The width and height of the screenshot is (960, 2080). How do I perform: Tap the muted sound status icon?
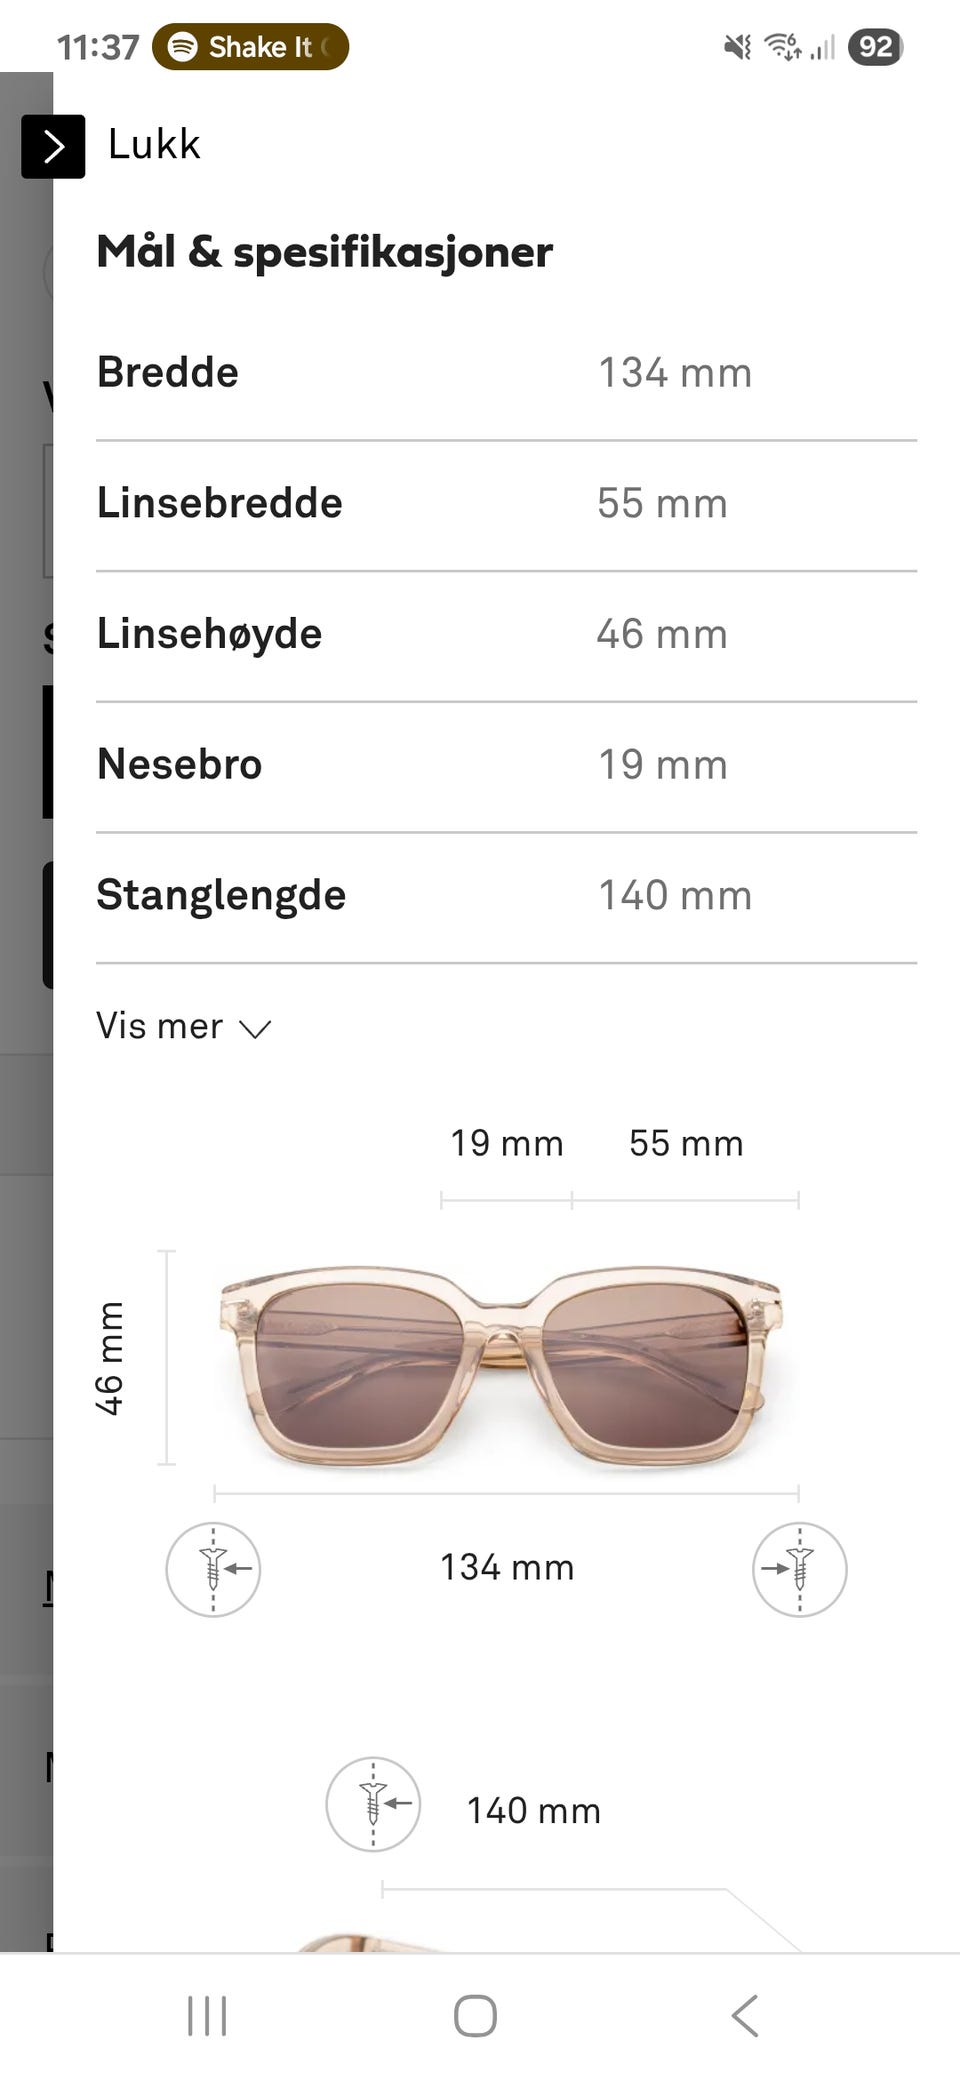coord(737,47)
